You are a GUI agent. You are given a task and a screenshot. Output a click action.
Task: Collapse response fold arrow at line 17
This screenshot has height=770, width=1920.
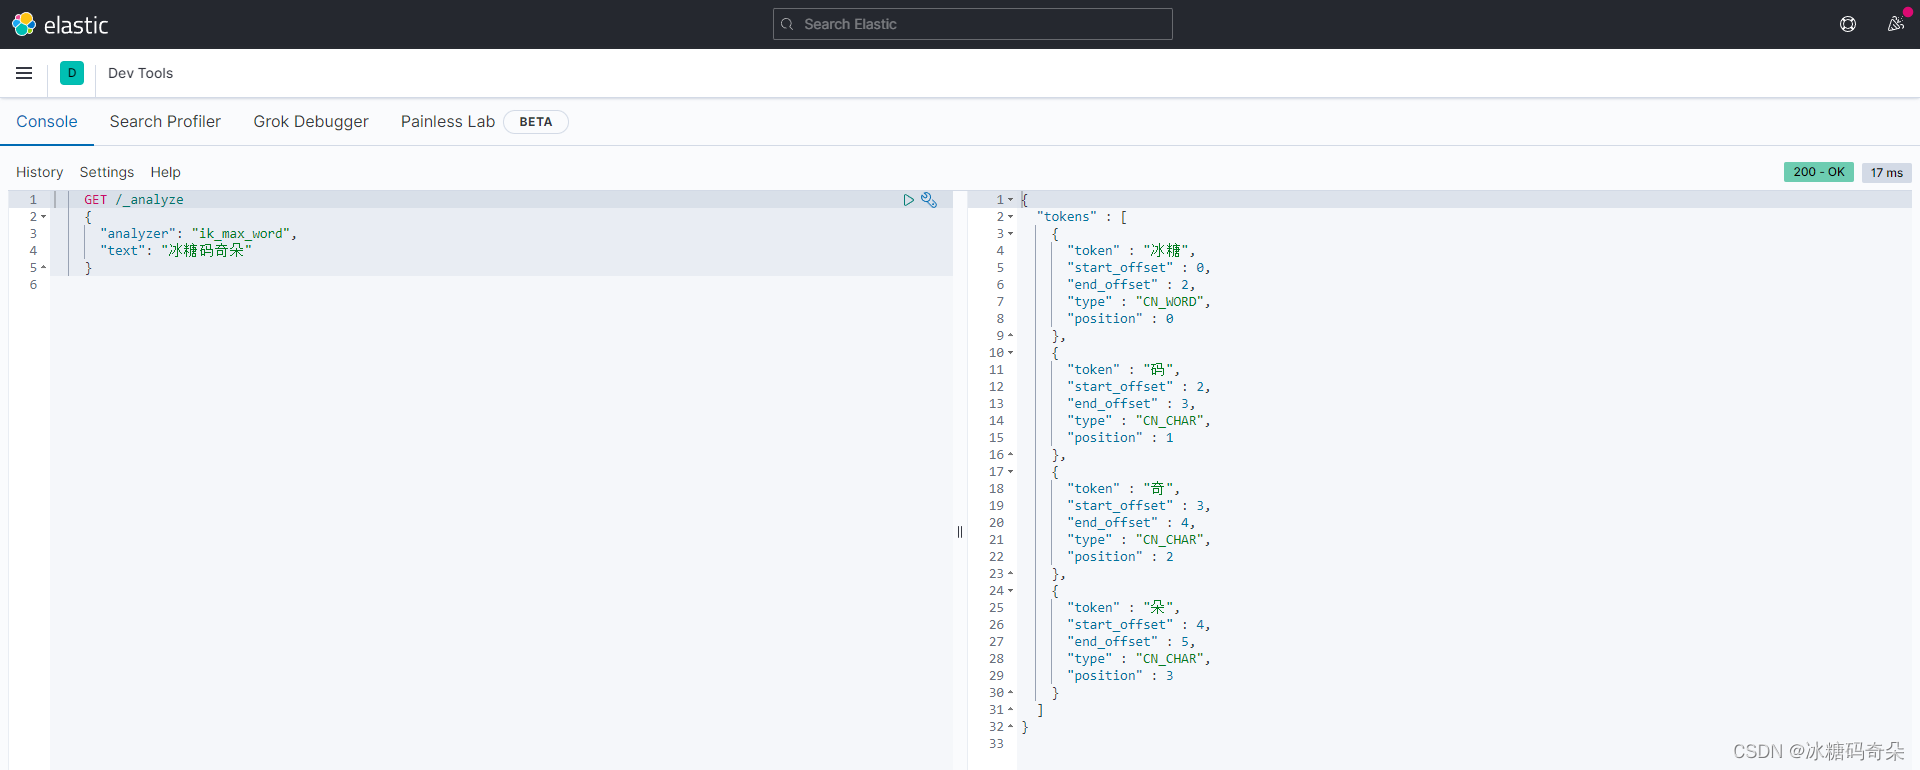[1010, 472]
